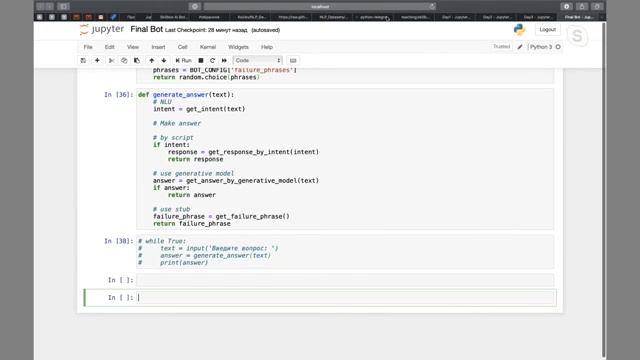Click the 'return random.choice(phrases)' line
This screenshot has height=360, width=640.
(206, 77)
